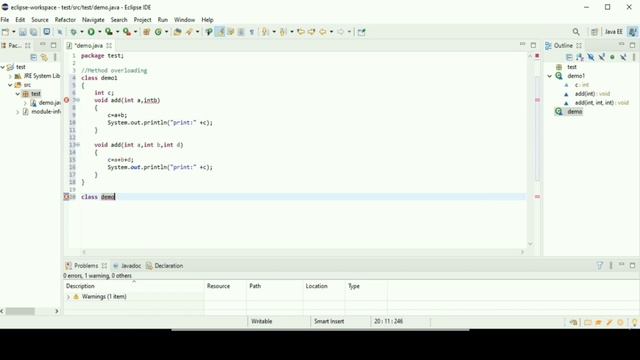Click the Debug bug icon in toolbar
This screenshot has height=360, width=640.
73,32
